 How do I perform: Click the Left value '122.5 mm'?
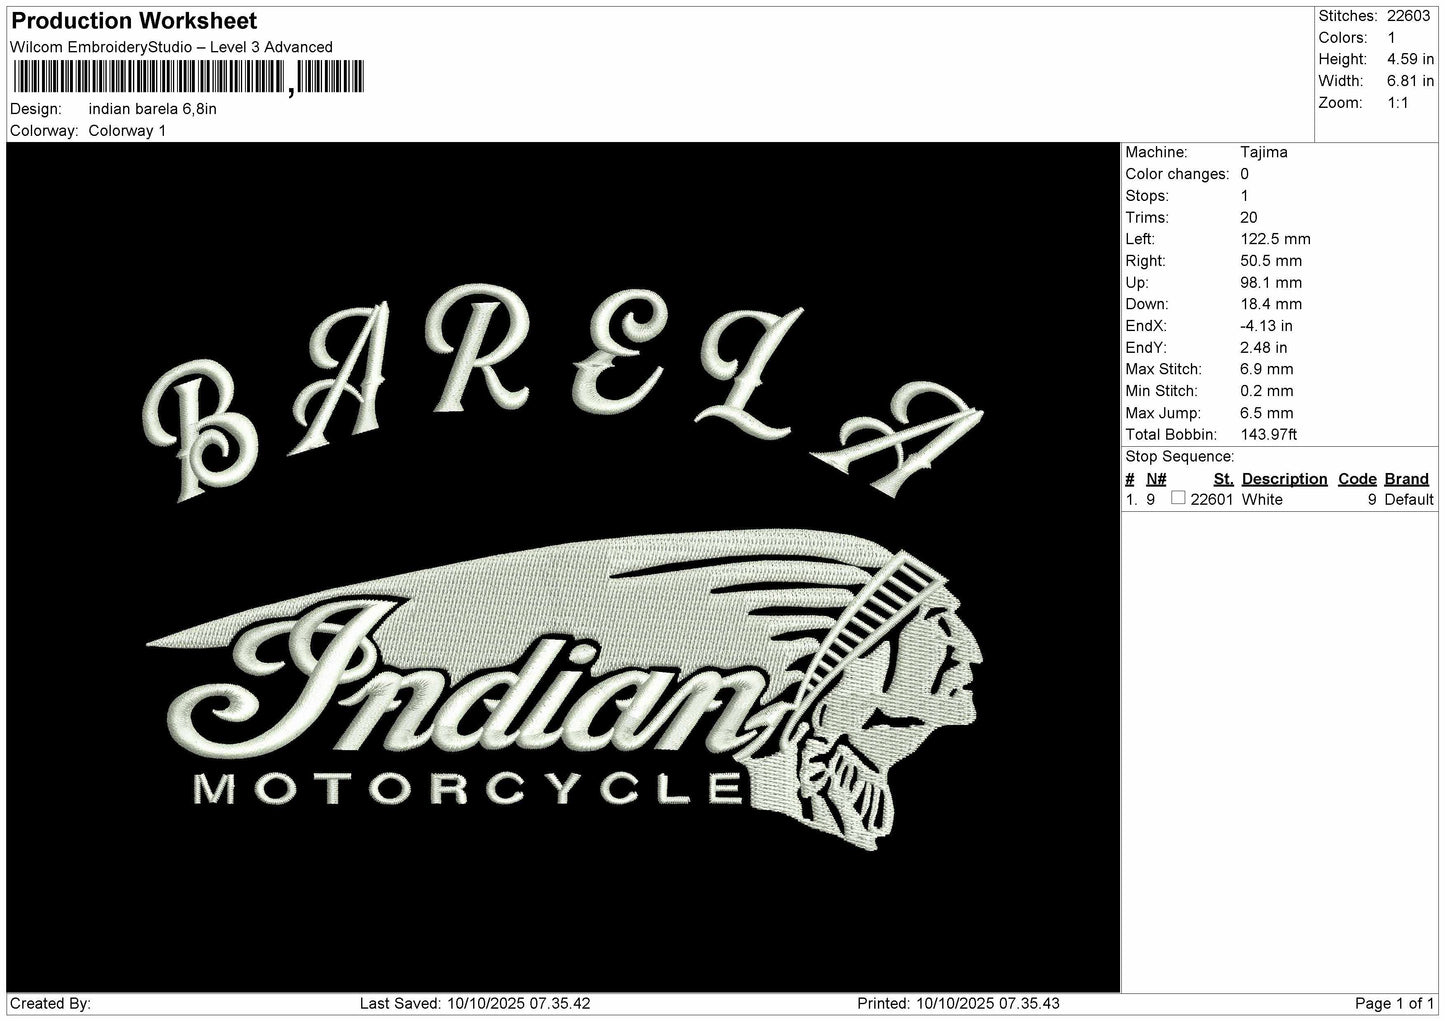pos(1275,239)
